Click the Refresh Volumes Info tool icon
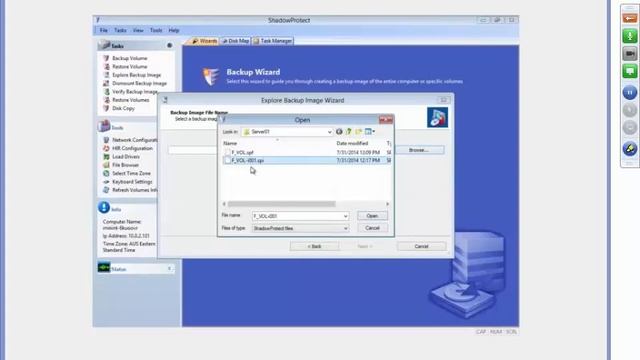 [106, 190]
